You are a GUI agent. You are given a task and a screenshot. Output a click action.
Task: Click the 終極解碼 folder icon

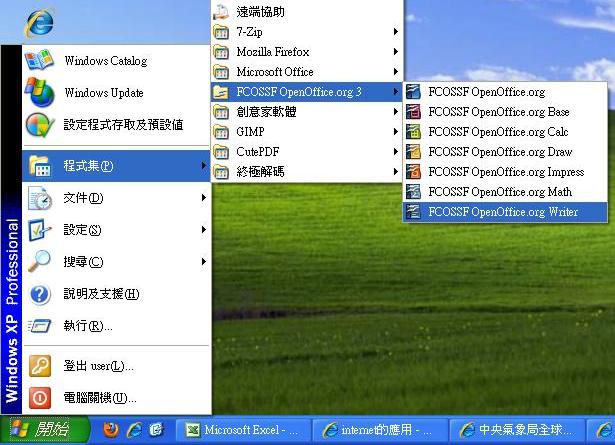pos(221,172)
